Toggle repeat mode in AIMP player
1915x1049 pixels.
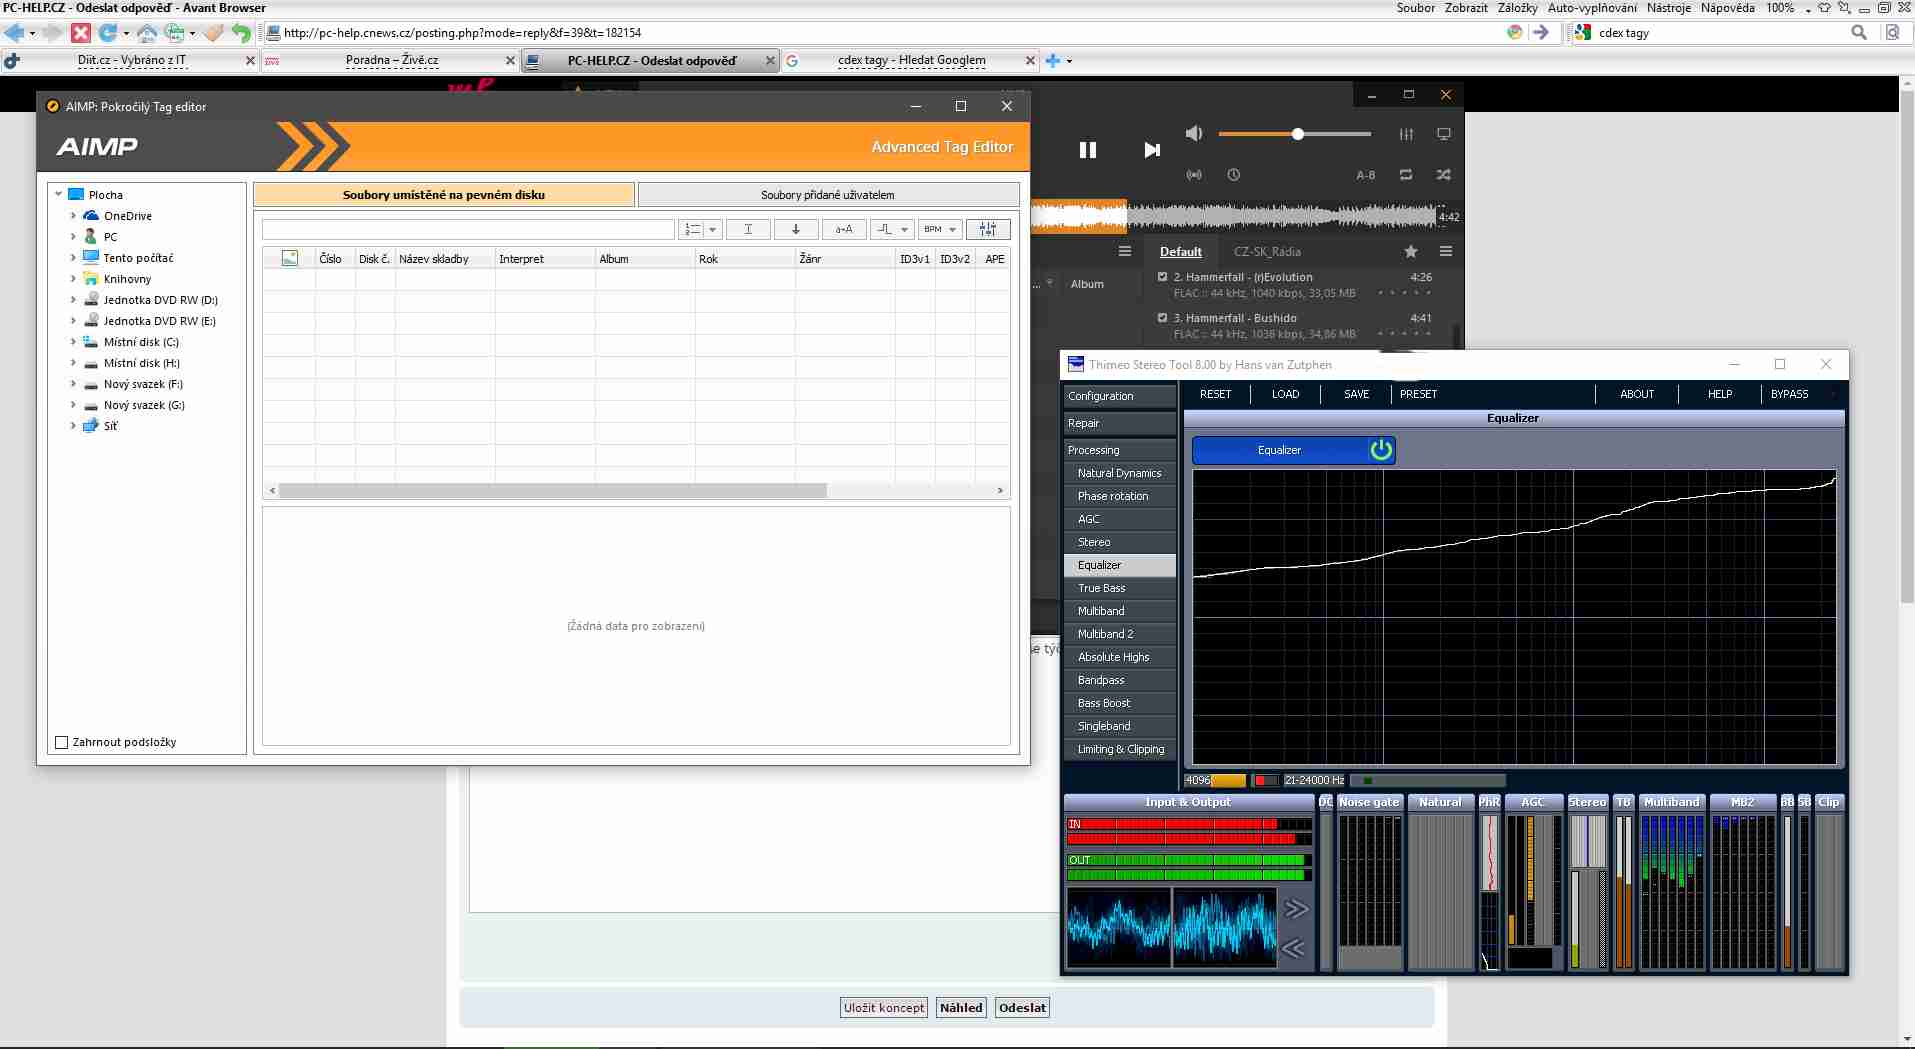[1406, 175]
